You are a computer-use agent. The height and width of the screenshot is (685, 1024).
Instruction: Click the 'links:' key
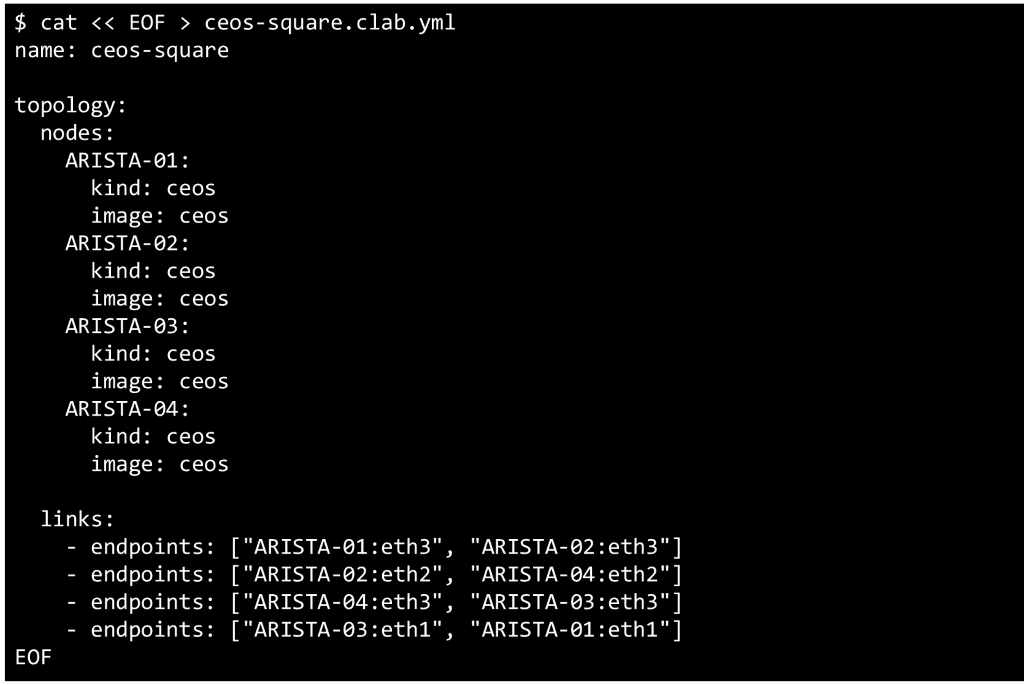(77, 519)
